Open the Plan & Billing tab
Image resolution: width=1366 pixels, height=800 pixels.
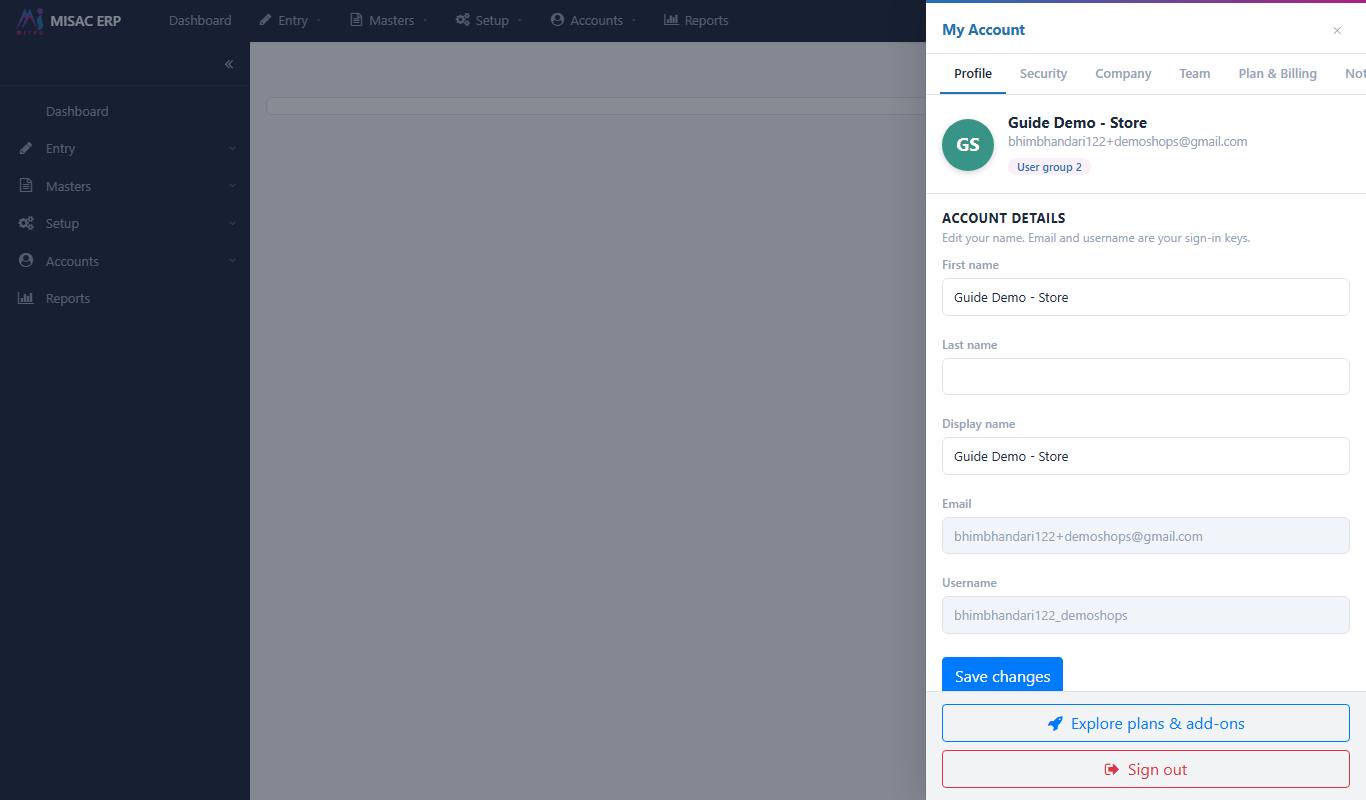pos(1277,73)
